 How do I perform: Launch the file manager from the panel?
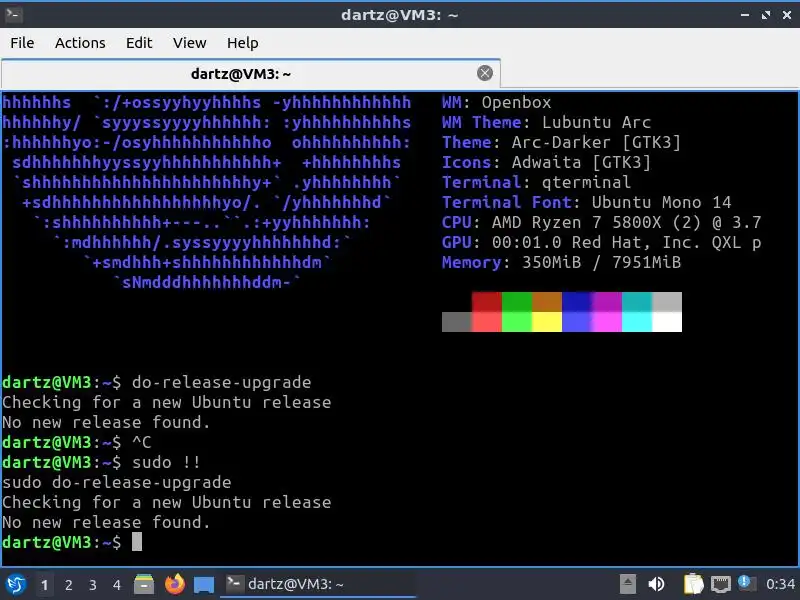point(144,584)
